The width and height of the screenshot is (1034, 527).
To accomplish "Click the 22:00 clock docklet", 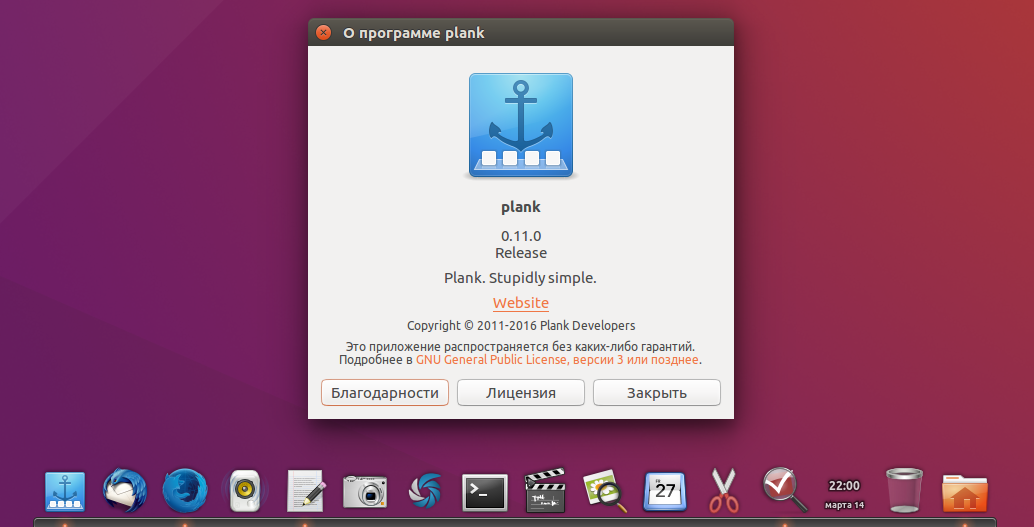I will 845,493.
